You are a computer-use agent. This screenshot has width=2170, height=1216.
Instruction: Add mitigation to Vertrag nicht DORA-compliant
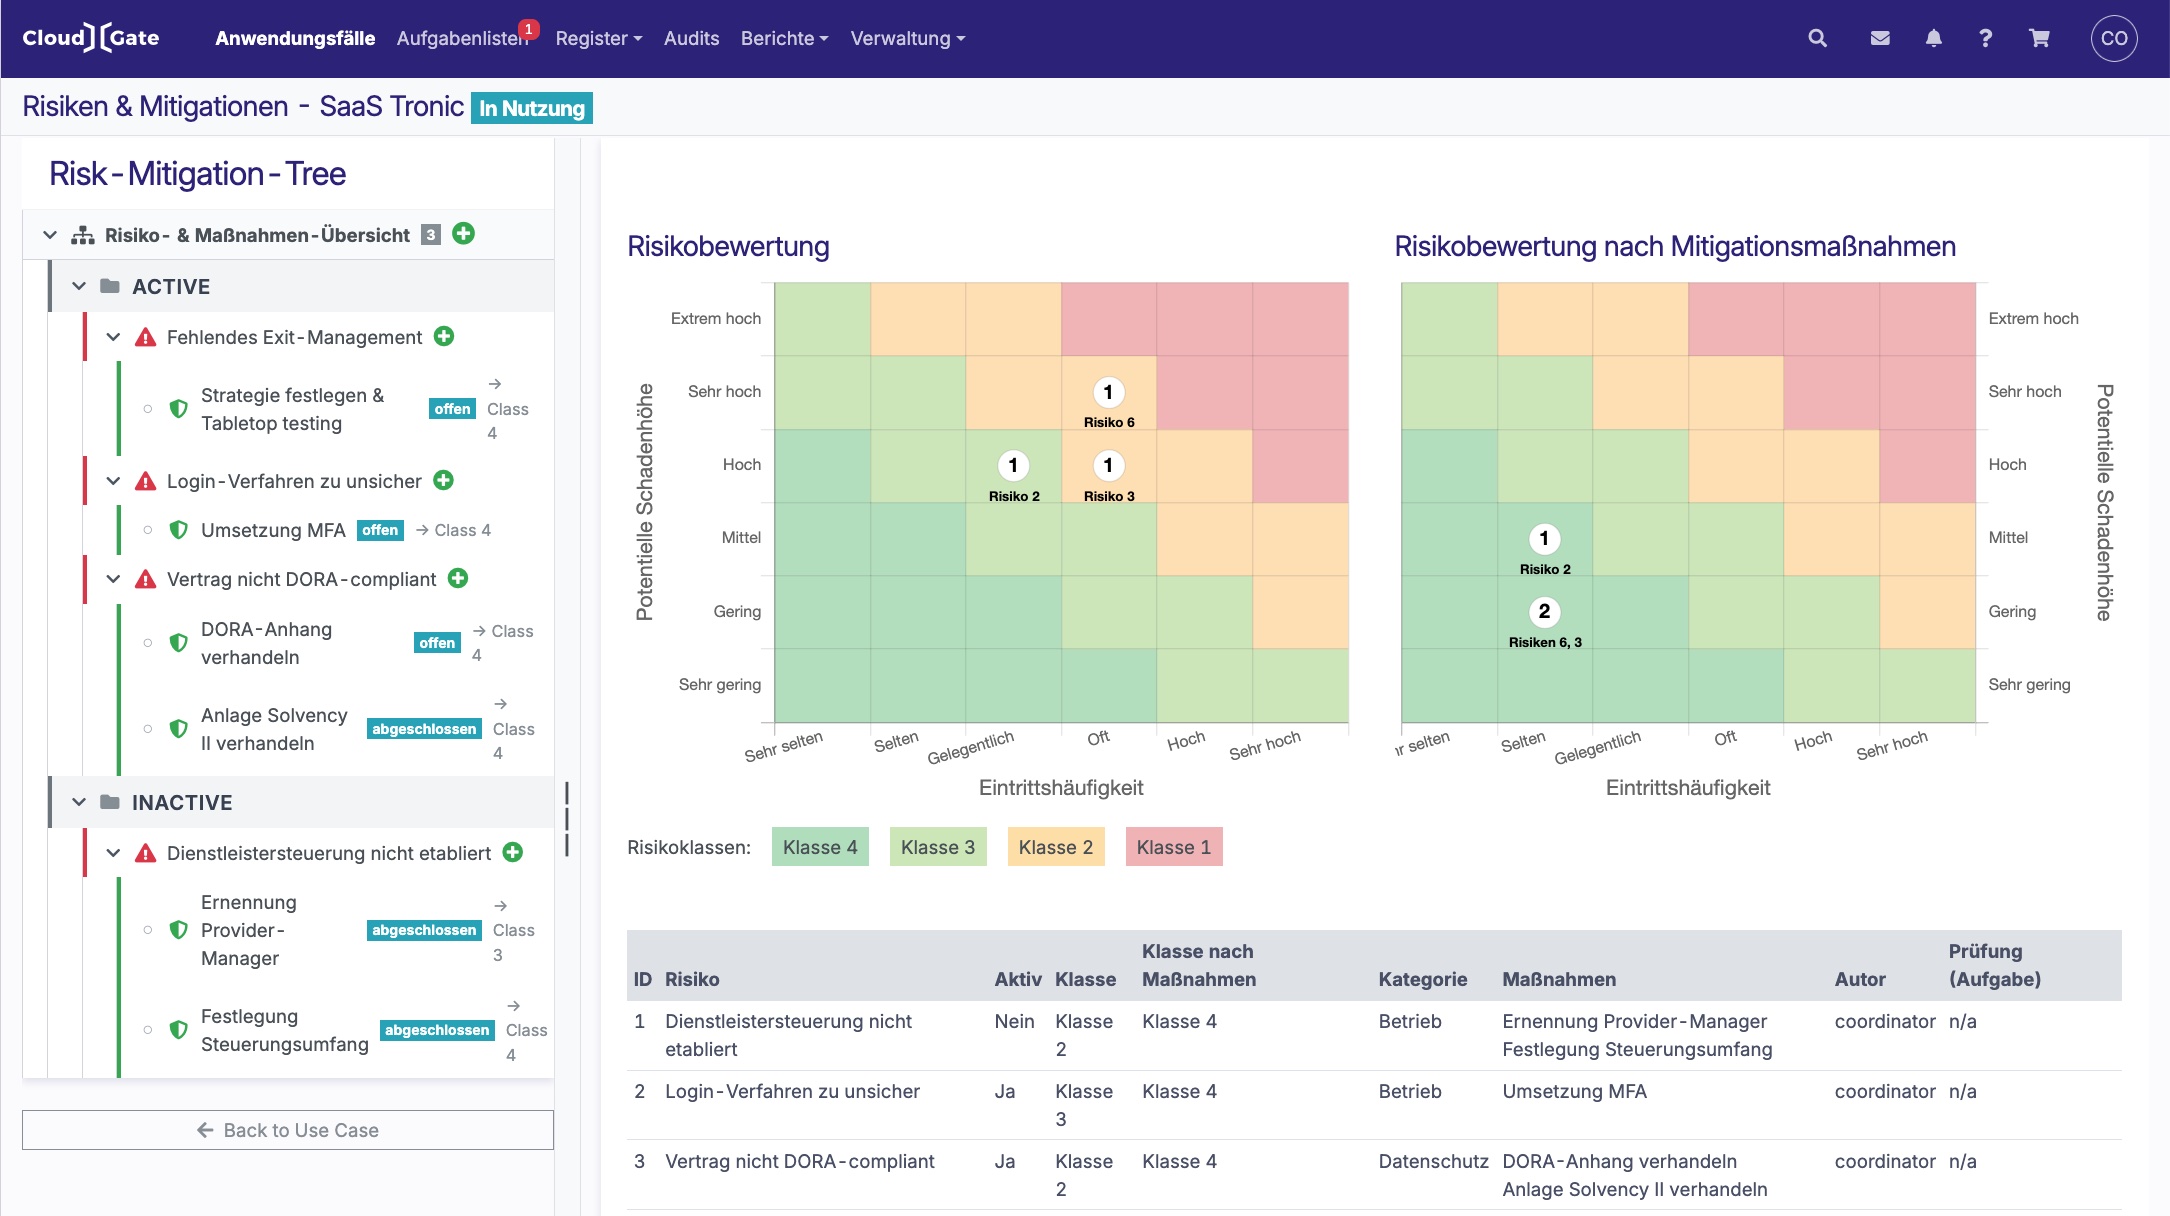pyautogui.click(x=458, y=578)
